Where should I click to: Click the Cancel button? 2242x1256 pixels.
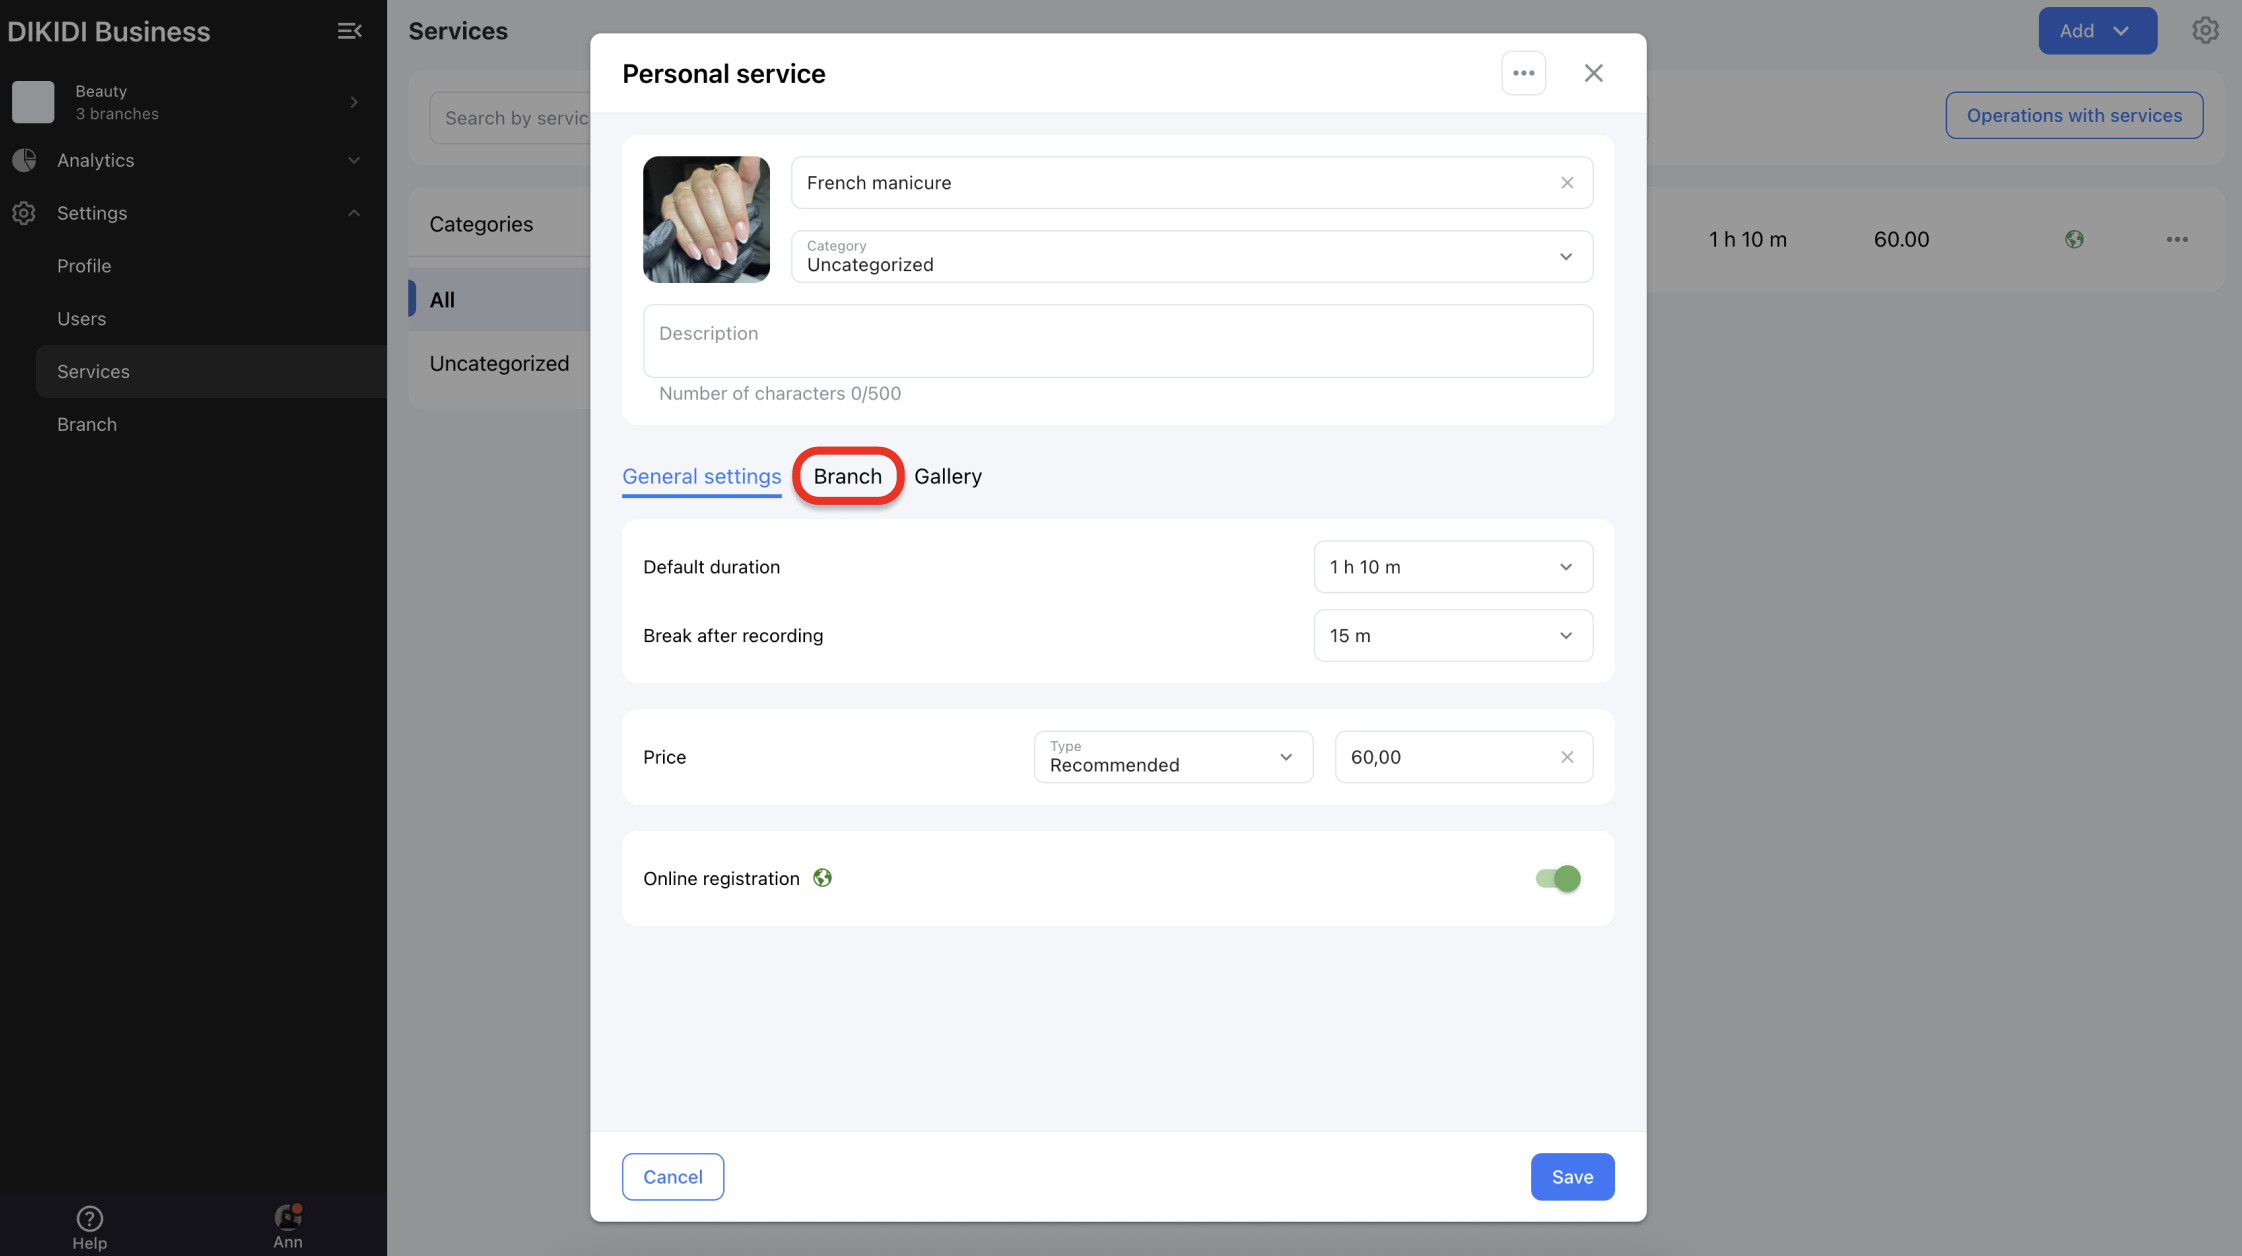click(x=672, y=1177)
